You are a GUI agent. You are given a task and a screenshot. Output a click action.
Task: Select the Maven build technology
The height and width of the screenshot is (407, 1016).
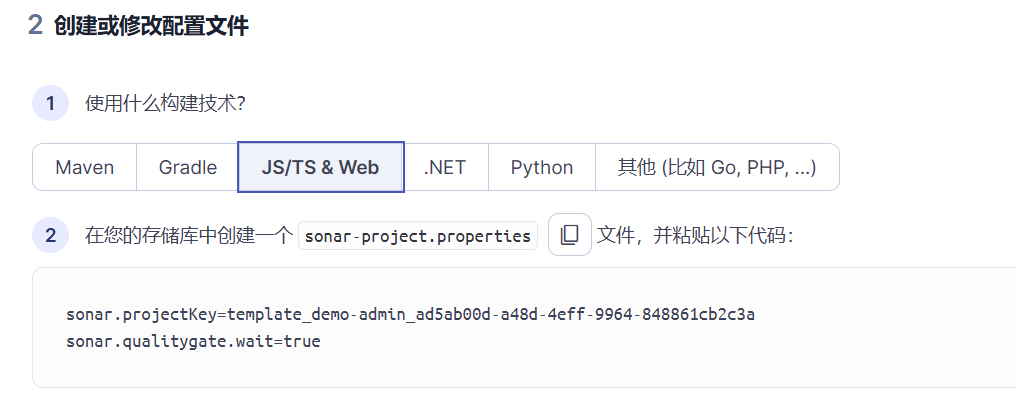(x=84, y=167)
